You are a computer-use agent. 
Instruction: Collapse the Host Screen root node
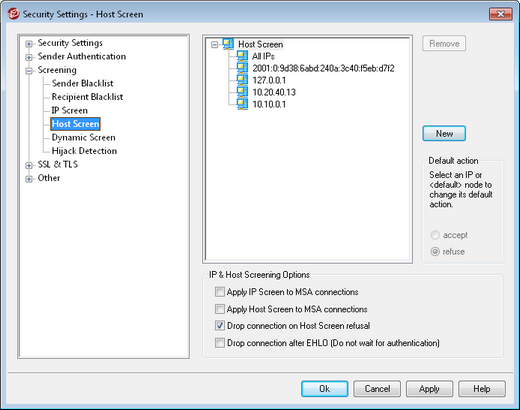215,45
